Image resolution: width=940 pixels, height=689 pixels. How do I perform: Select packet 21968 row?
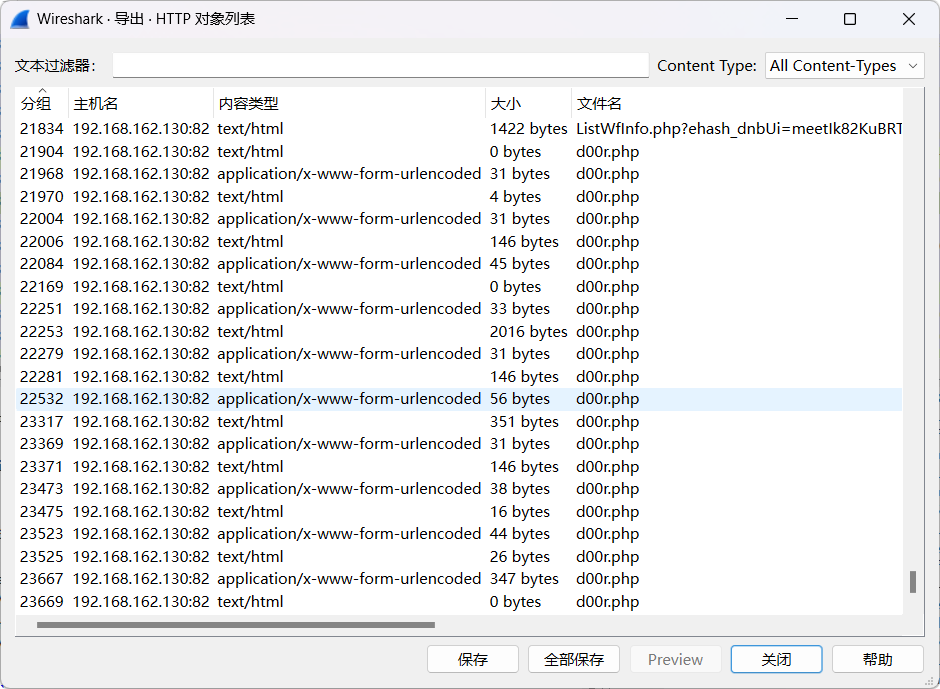pyautogui.click(x=459, y=174)
